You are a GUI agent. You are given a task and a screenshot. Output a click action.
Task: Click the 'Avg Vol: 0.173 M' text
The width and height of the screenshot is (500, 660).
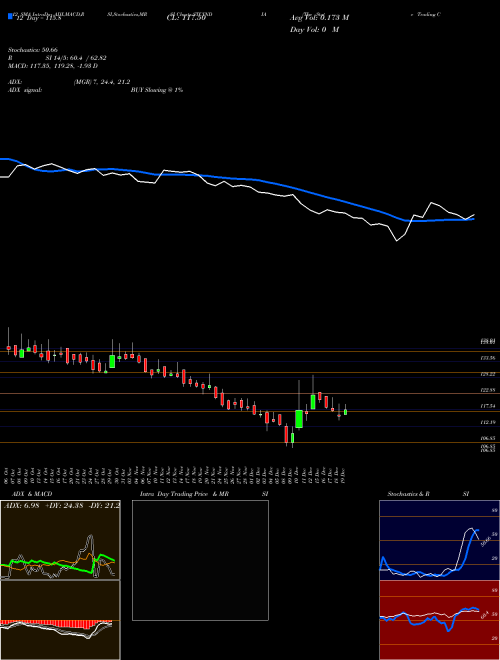319,18
